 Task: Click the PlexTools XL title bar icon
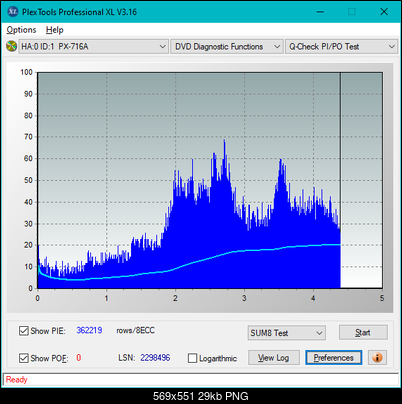12,12
